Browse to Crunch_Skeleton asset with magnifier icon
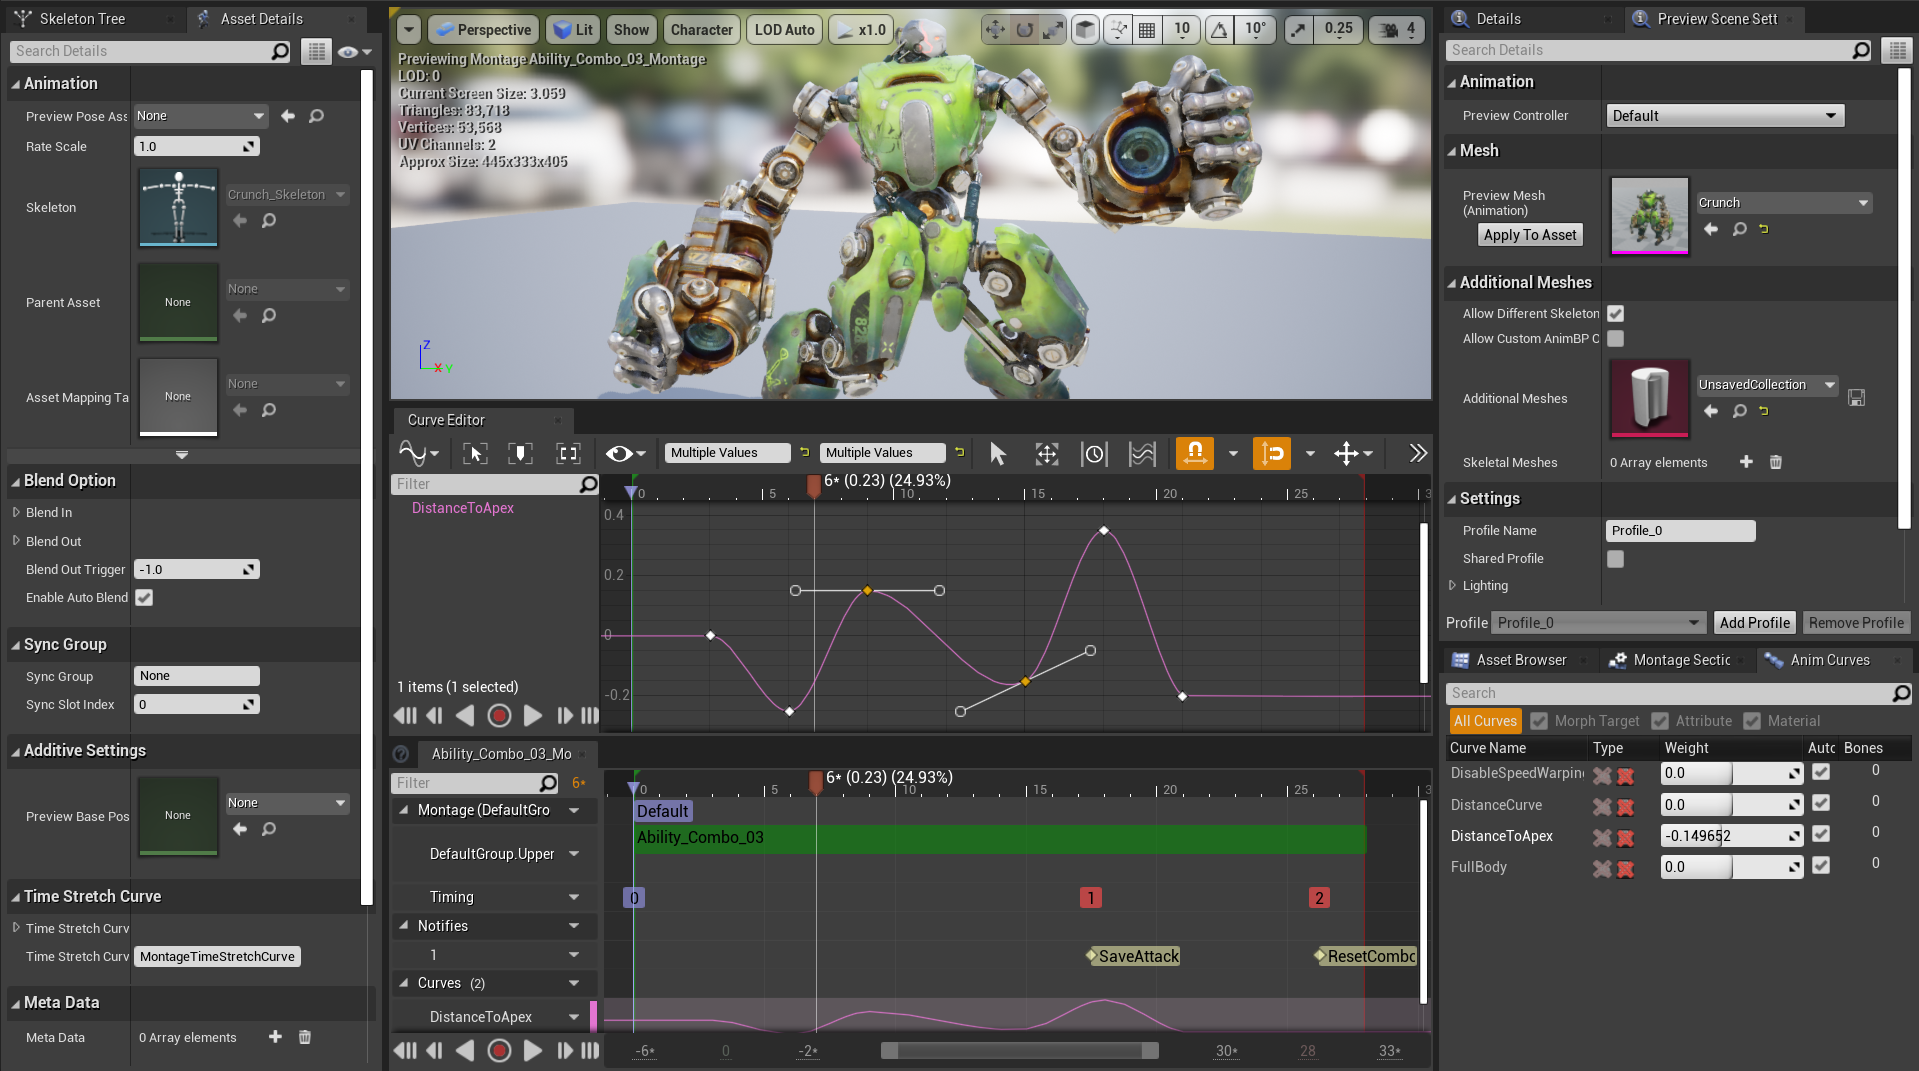This screenshot has width=1919, height=1071. (269, 221)
